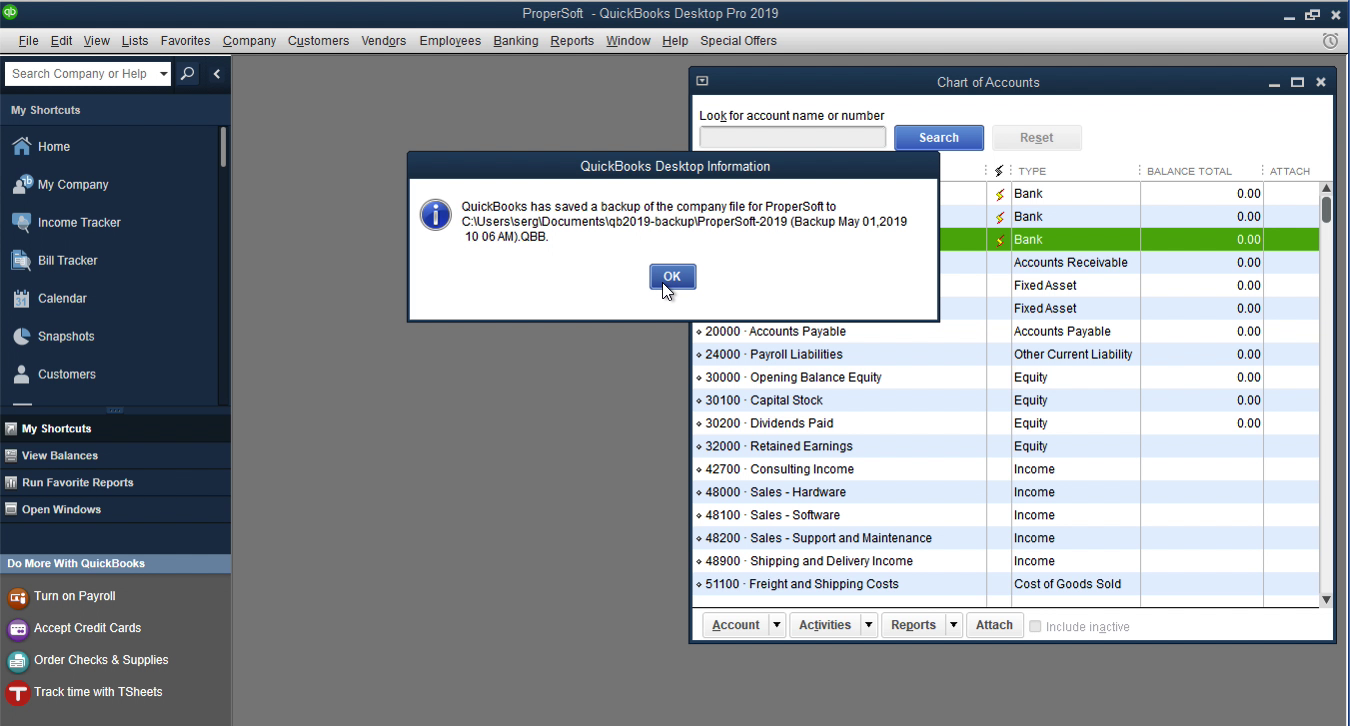1350x726 pixels.
Task: Click the shortcuts sidebar scrollbar
Action: pos(223,147)
